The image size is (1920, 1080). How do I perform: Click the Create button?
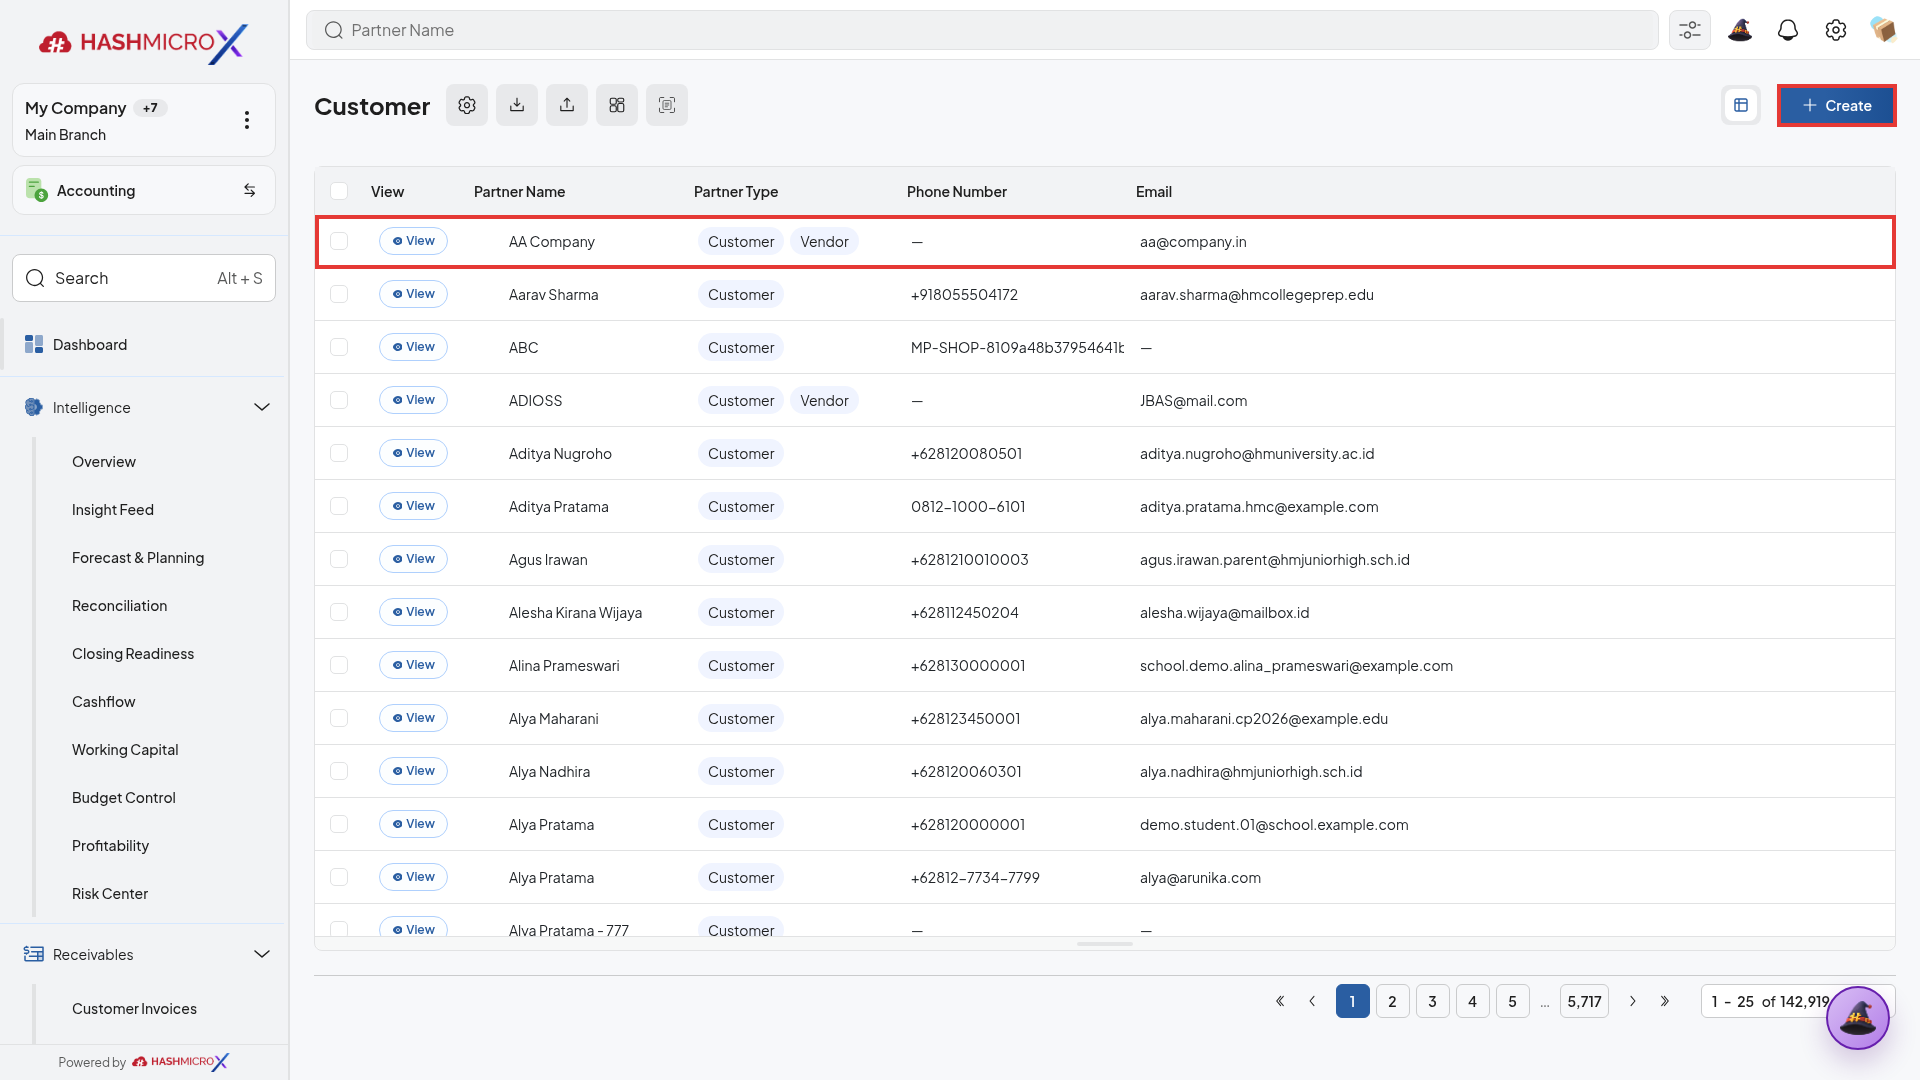(1836, 105)
